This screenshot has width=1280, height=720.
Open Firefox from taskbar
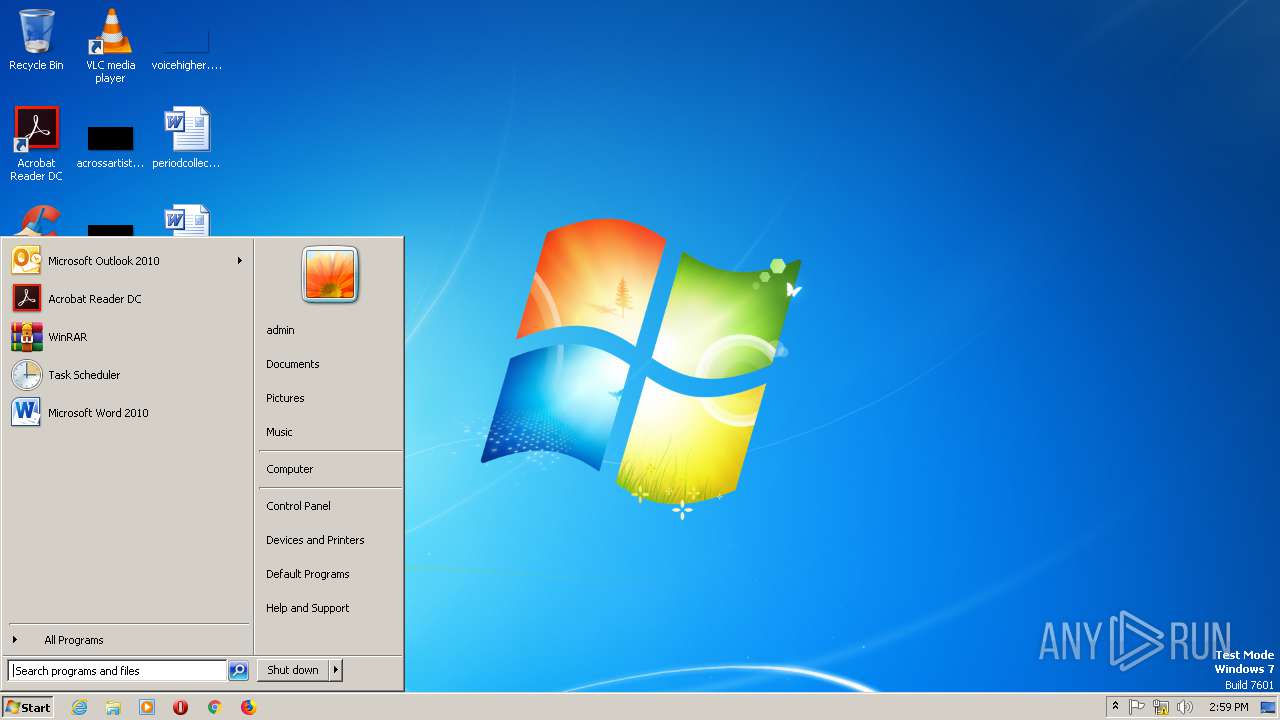tap(248, 707)
